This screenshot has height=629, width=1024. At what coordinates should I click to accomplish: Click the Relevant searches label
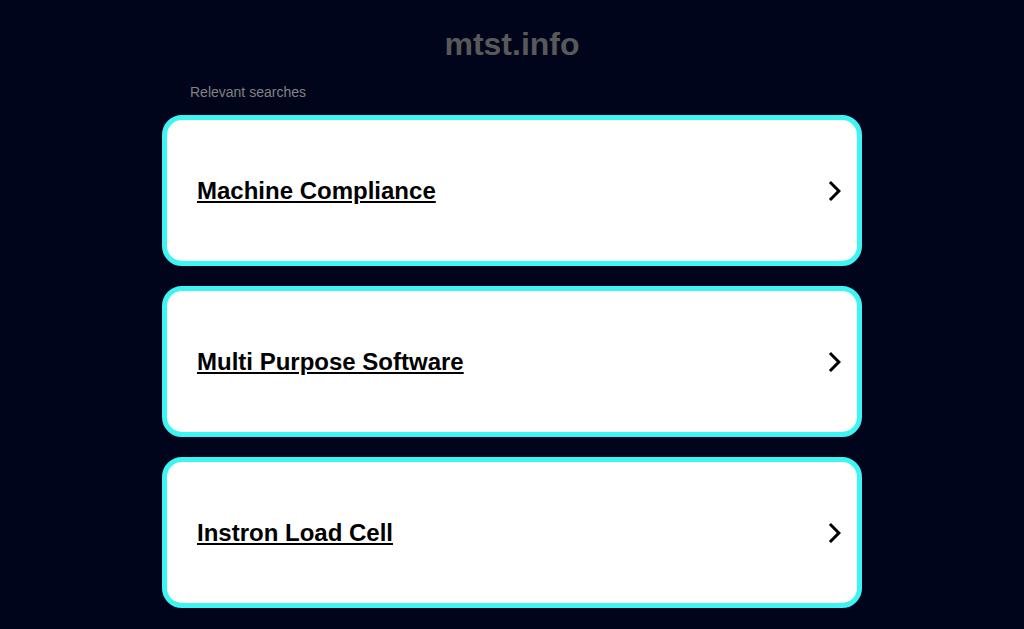(248, 92)
